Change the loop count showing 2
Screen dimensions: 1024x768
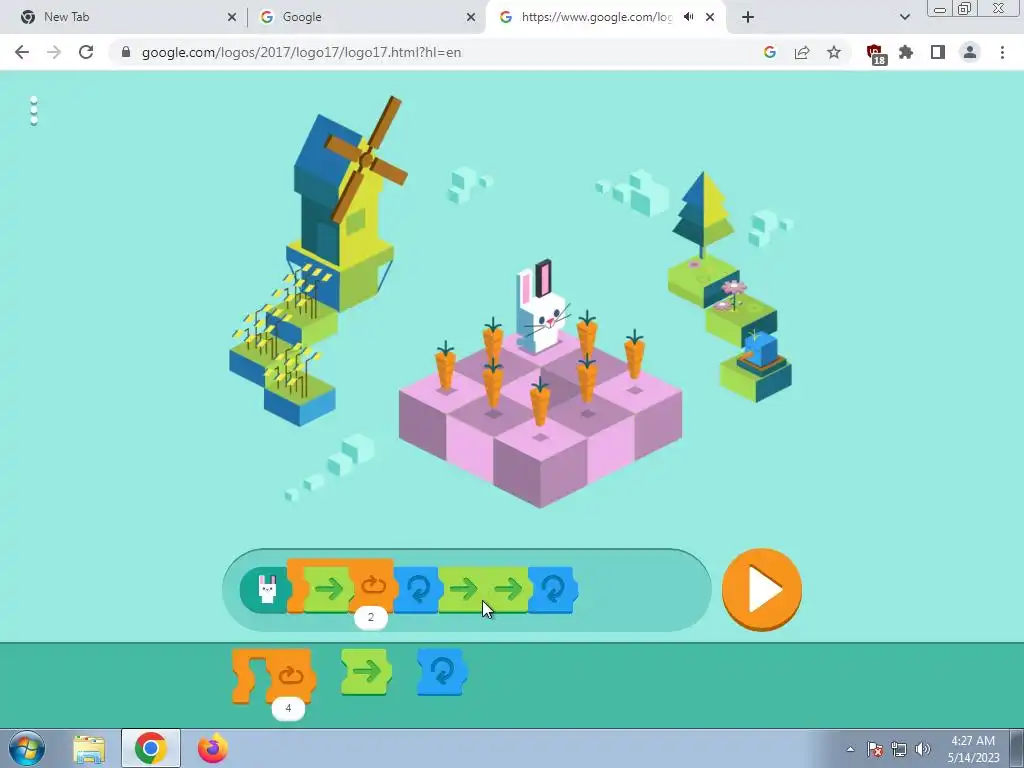pos(371,617)
